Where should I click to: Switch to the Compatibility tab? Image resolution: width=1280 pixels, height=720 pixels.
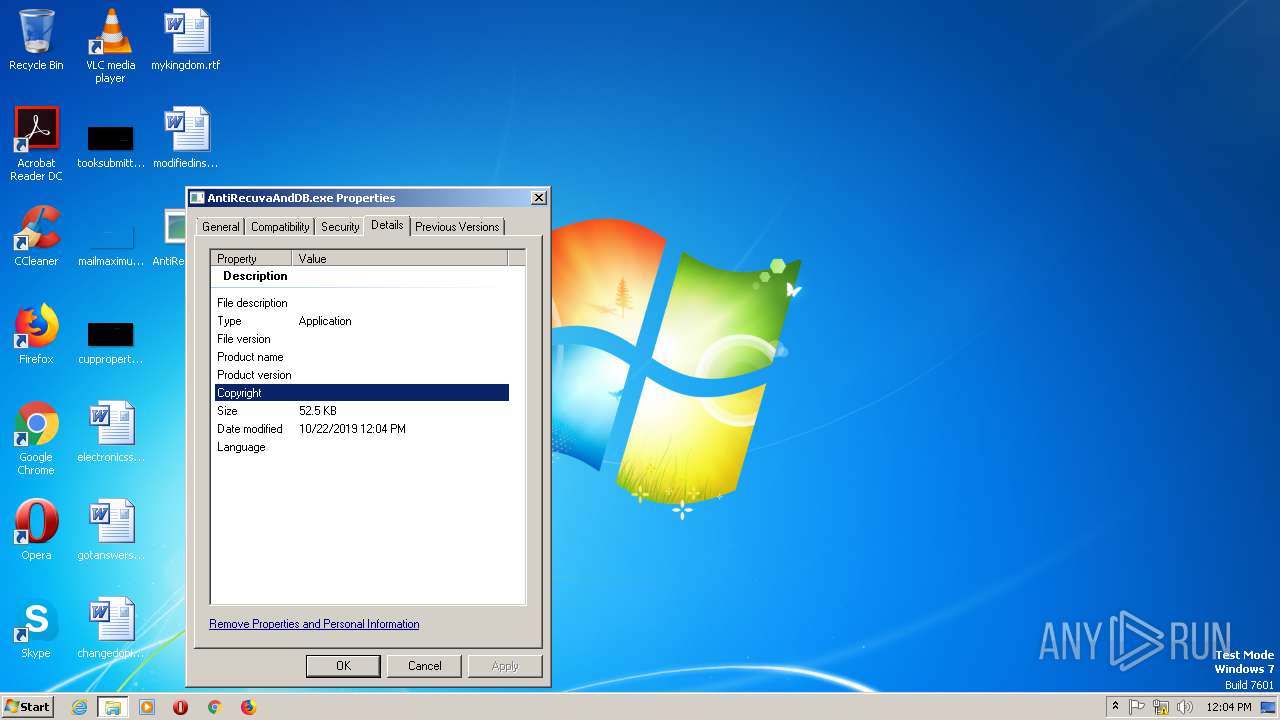280,227
